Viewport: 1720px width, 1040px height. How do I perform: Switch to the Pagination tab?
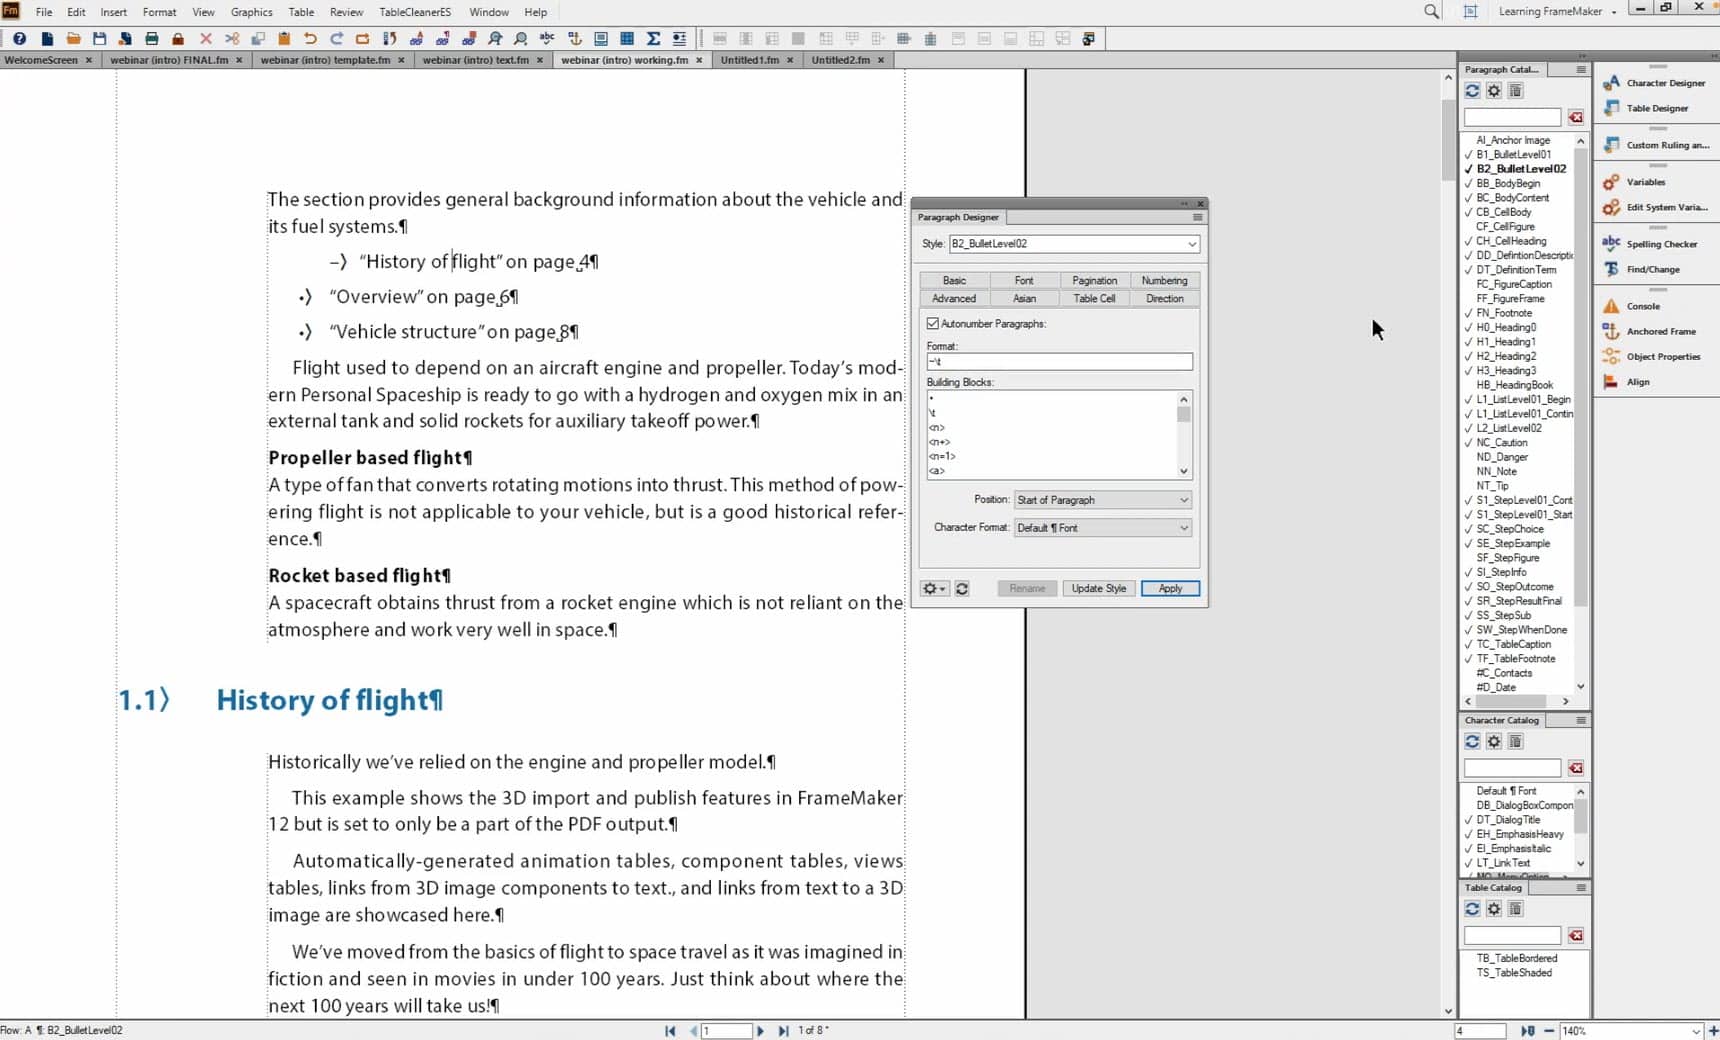point(1094,281)
